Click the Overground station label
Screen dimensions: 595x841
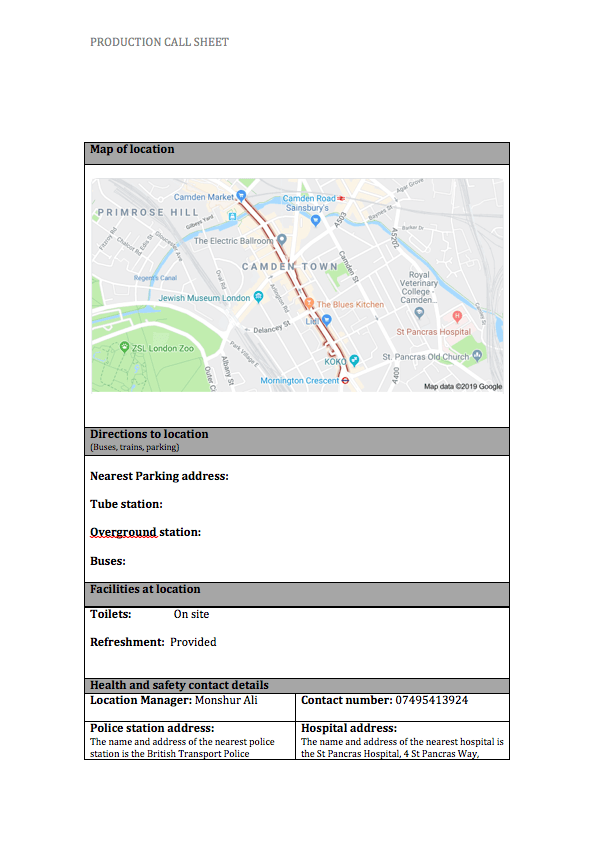pyautogui.click(x=145, y=532)
